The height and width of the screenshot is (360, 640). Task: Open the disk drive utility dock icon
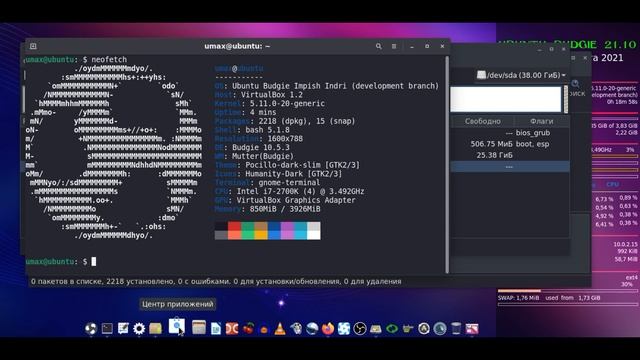376,329
